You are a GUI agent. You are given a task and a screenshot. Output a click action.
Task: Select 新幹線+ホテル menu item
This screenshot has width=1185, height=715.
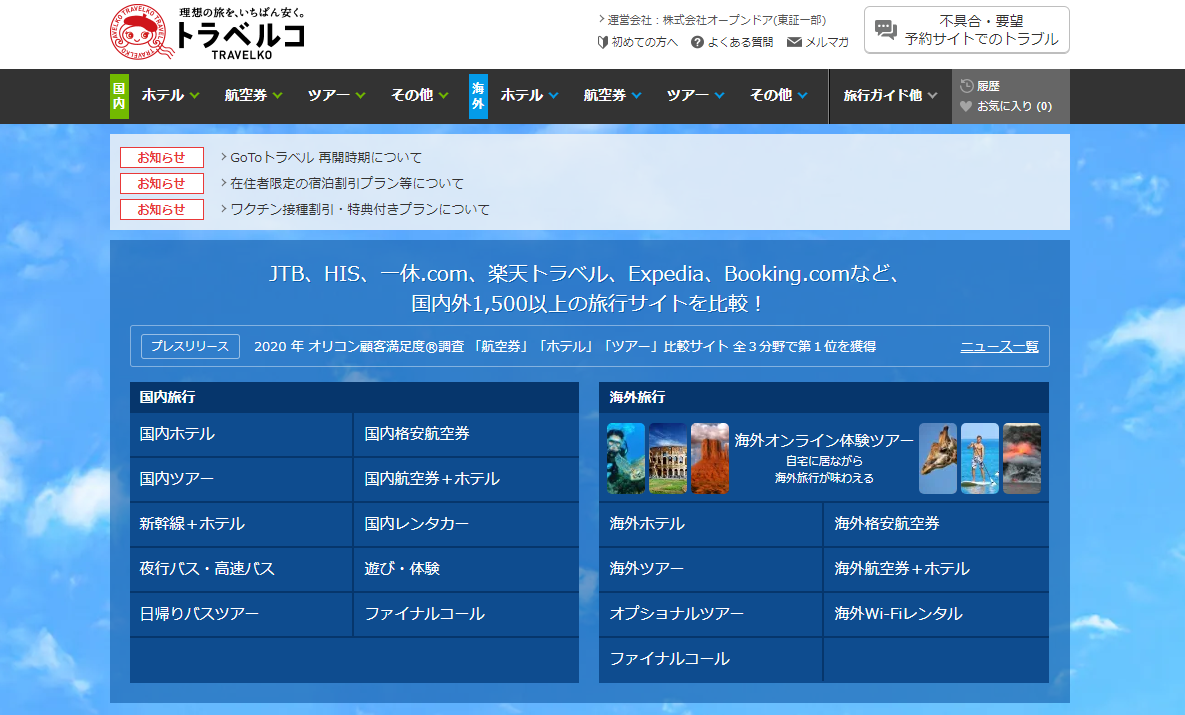[241, 524]
